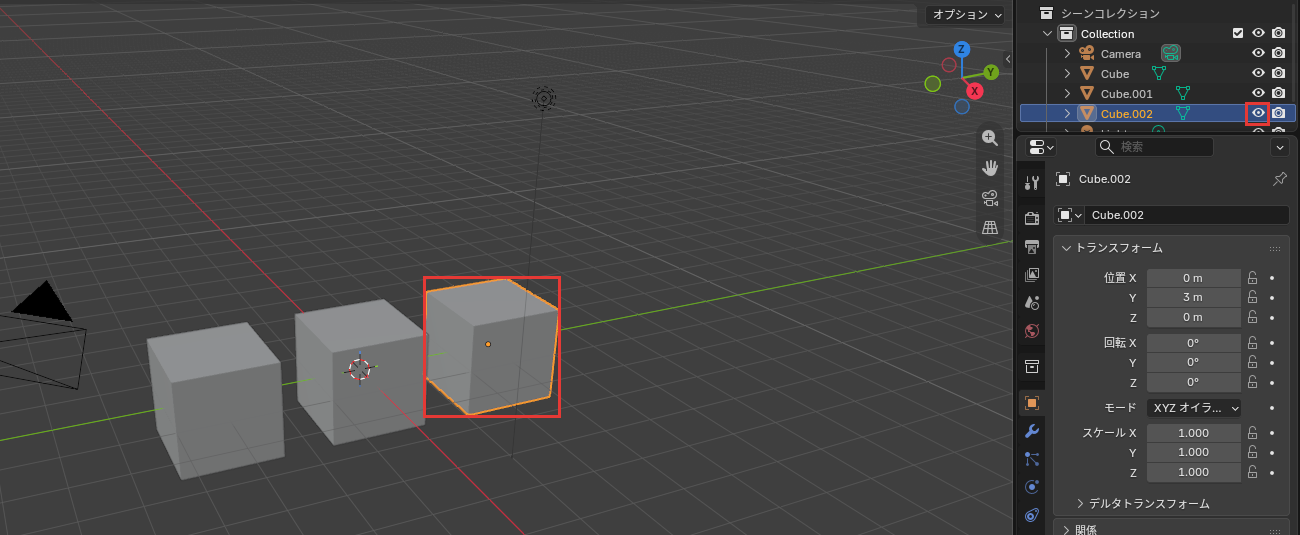
Task: Hide Collection with its eye icon
Action: click(1259, 33)
